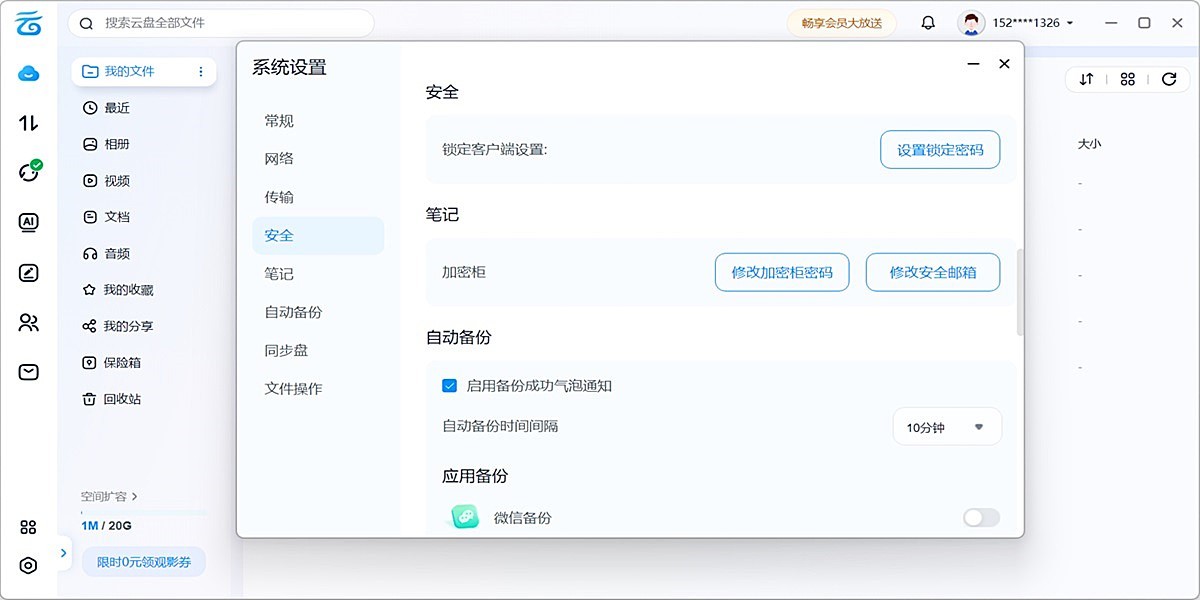Screen dimensions: 1200x600
Task: Click the cloud drive search box
Action: [220, 21]
